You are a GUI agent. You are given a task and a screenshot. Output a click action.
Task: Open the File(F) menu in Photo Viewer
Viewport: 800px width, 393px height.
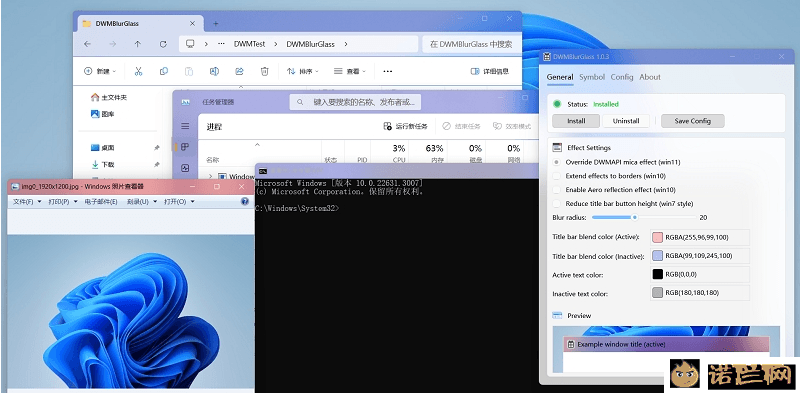[x=27, y=202]
